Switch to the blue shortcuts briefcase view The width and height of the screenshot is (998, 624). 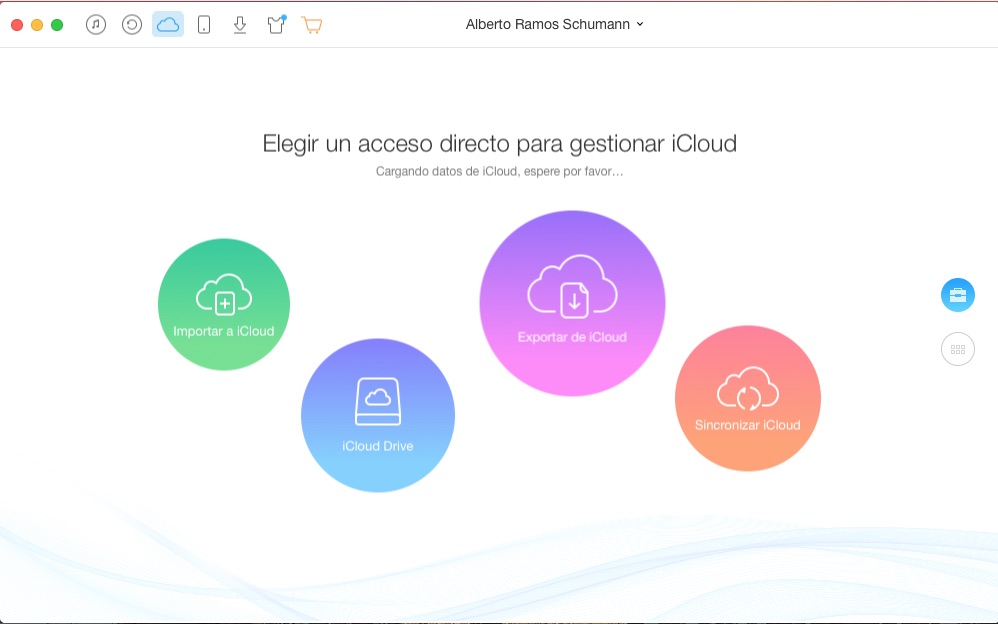958,295
